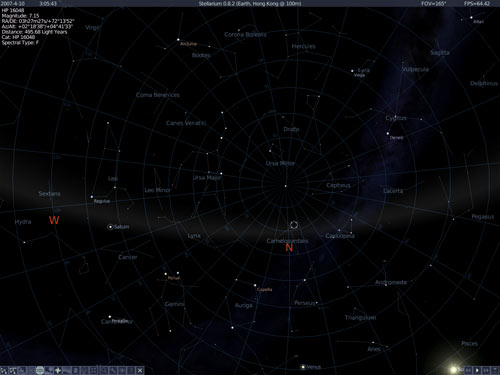Toggle constellation lines display
The height and width of the screenshot is (375, 500).
click(4, 370)
